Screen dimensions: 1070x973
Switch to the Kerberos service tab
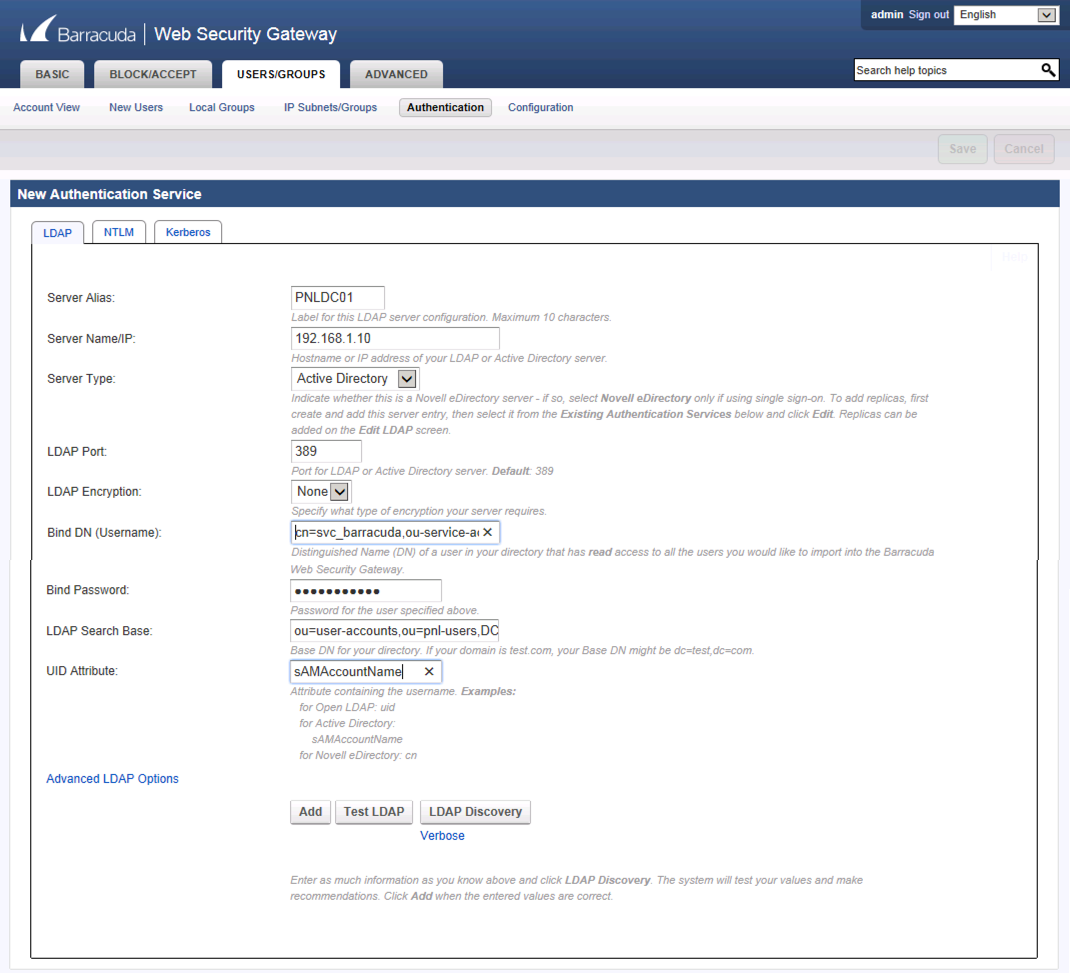pyautogui.click(x=188, y=232)
